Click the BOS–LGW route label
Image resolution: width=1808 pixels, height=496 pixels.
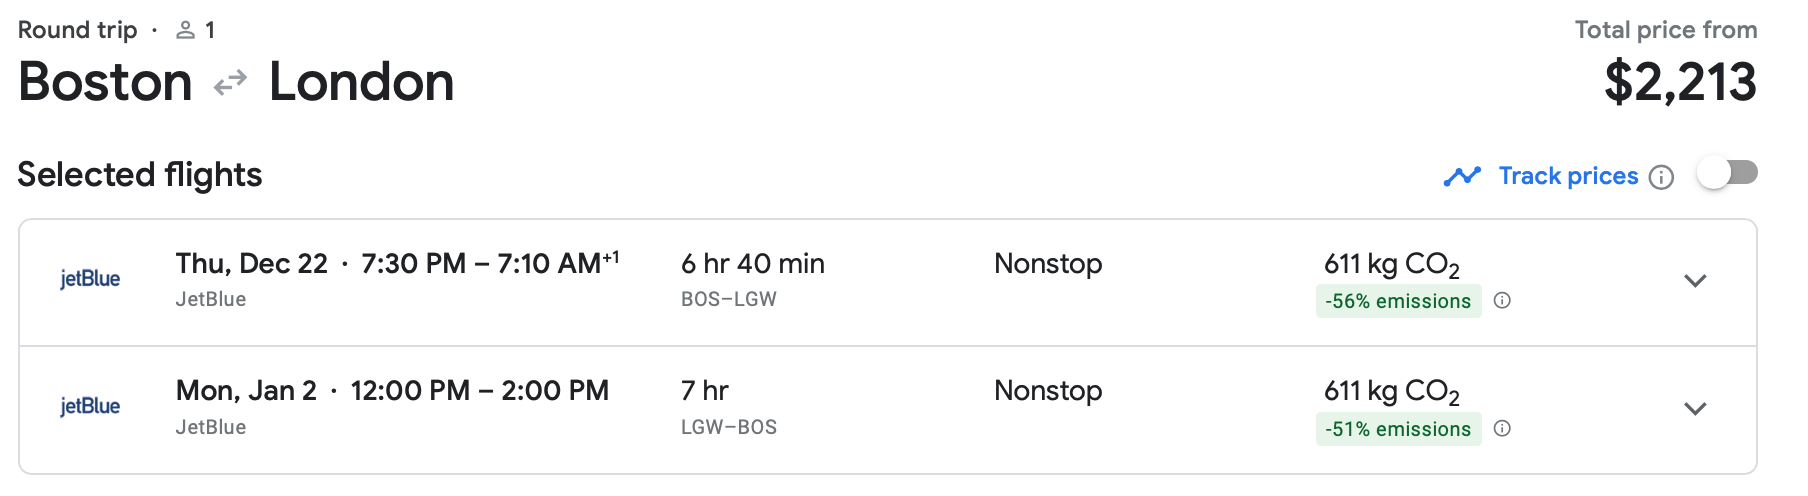pyautogui.click(x=728, y=299)
